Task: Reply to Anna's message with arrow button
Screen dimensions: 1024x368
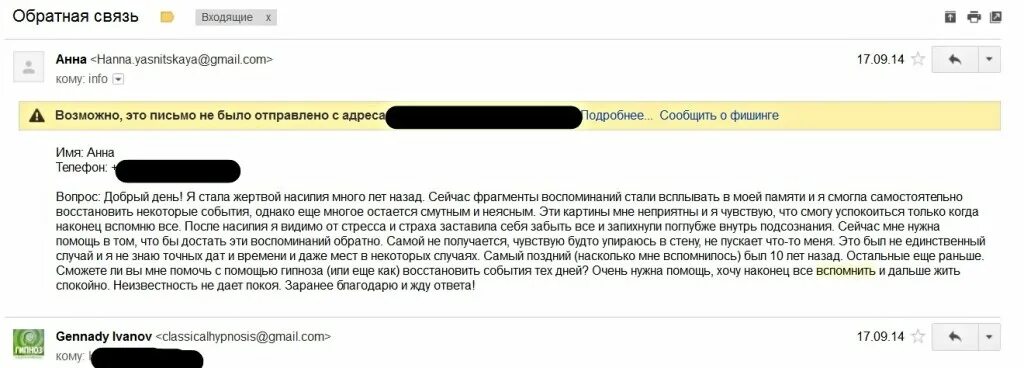Action: [x=955, y=59]
